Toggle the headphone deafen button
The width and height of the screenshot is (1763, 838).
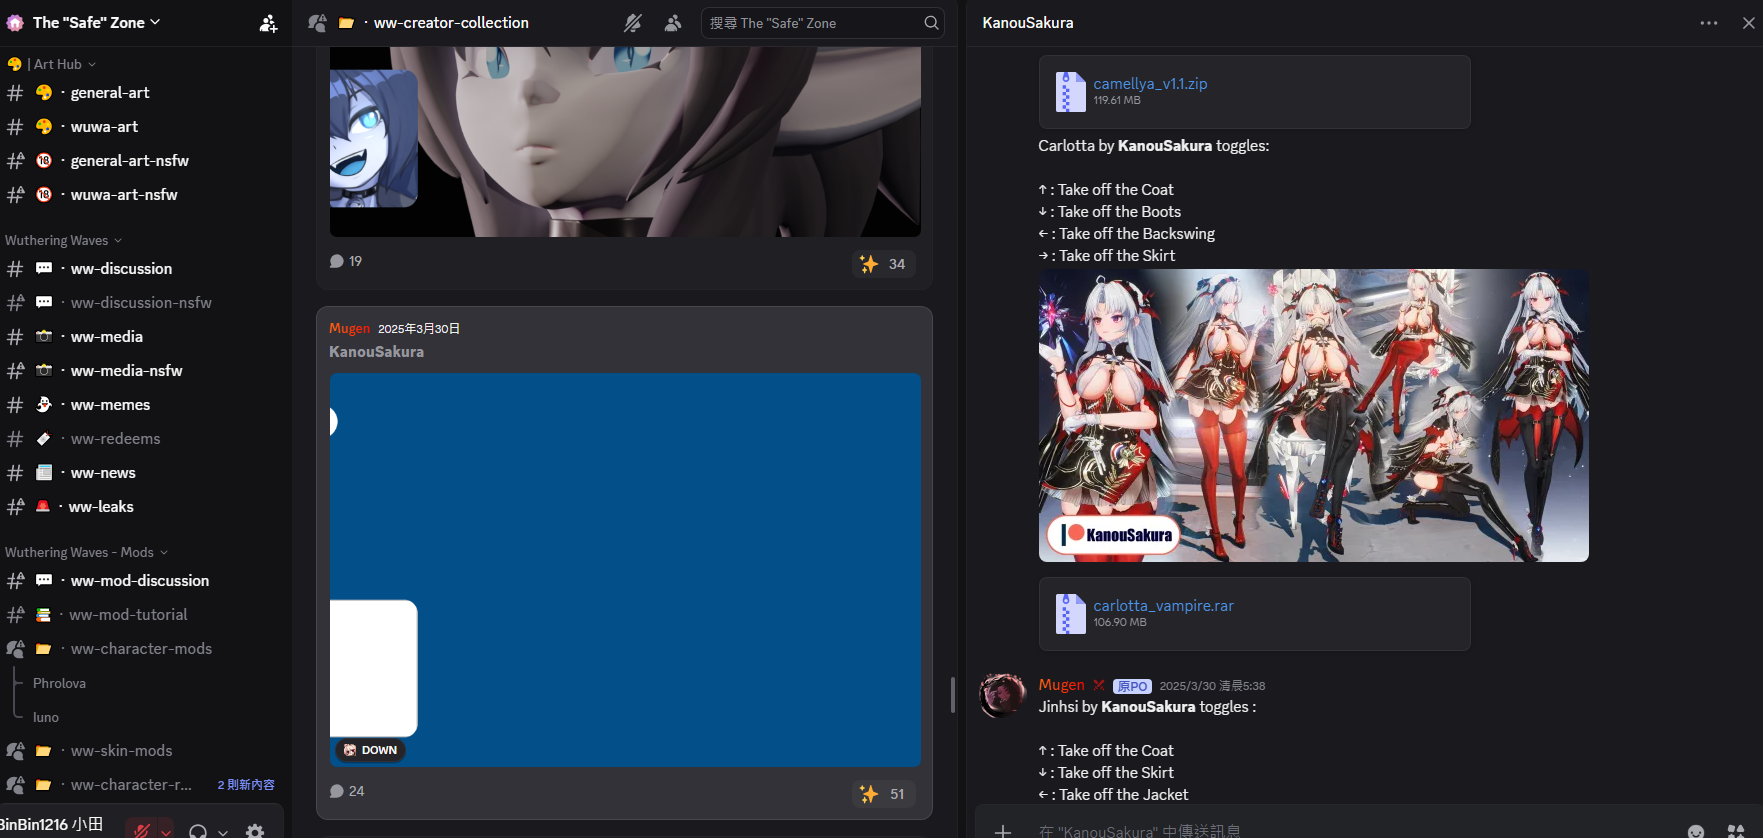point(198,831)
